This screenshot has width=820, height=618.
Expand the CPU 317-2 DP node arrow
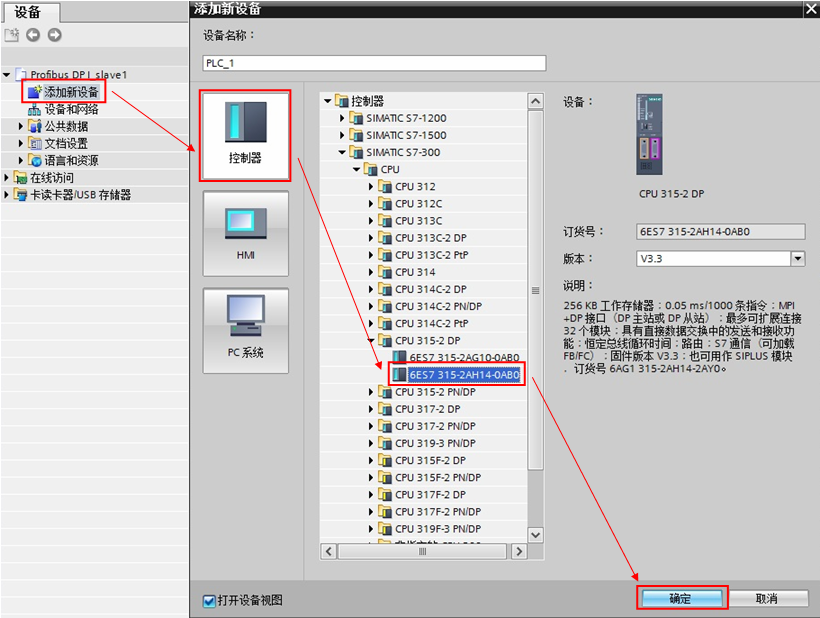click(371, 409)
